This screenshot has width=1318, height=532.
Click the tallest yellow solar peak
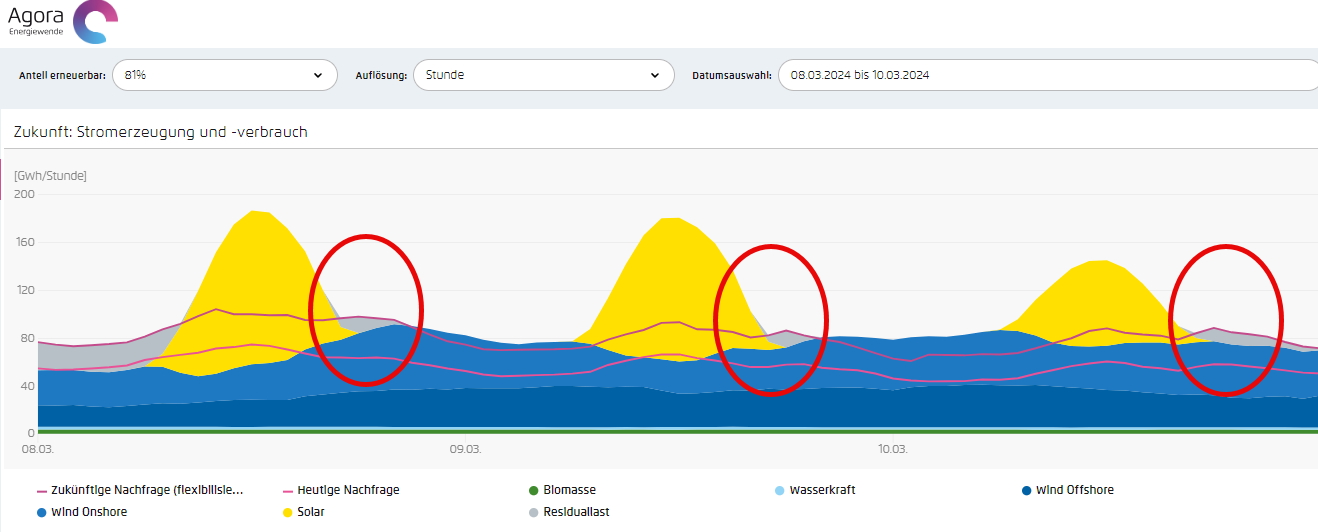pos(257,225)
